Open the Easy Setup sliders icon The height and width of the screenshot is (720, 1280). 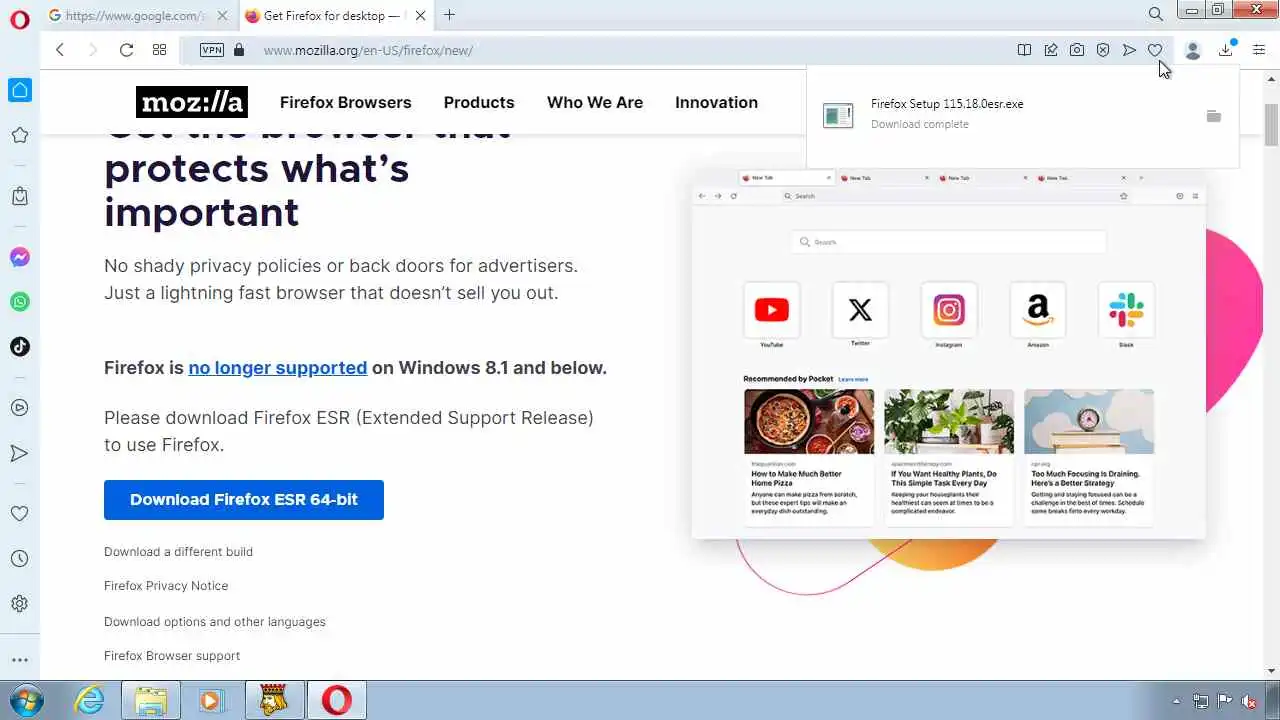click(x=1259, y=50)
